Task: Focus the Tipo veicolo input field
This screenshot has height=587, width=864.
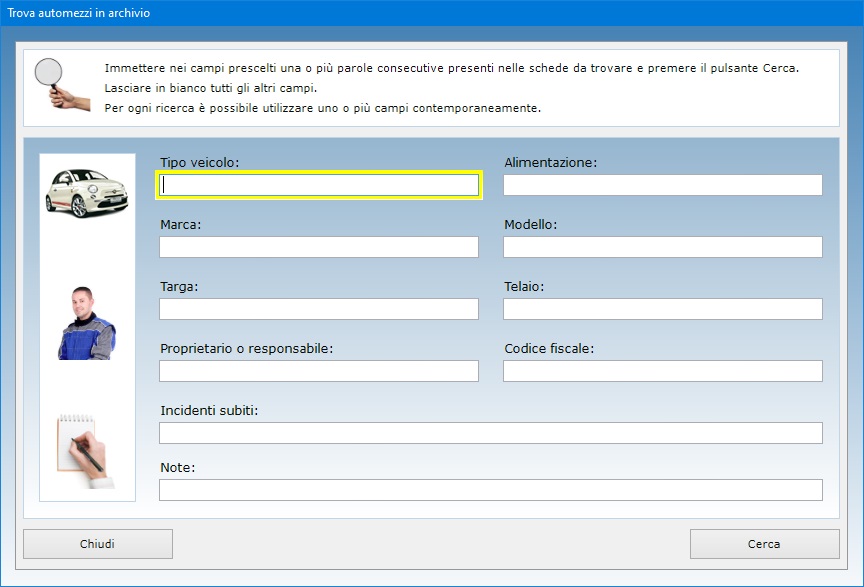Action: coord(319,185)
